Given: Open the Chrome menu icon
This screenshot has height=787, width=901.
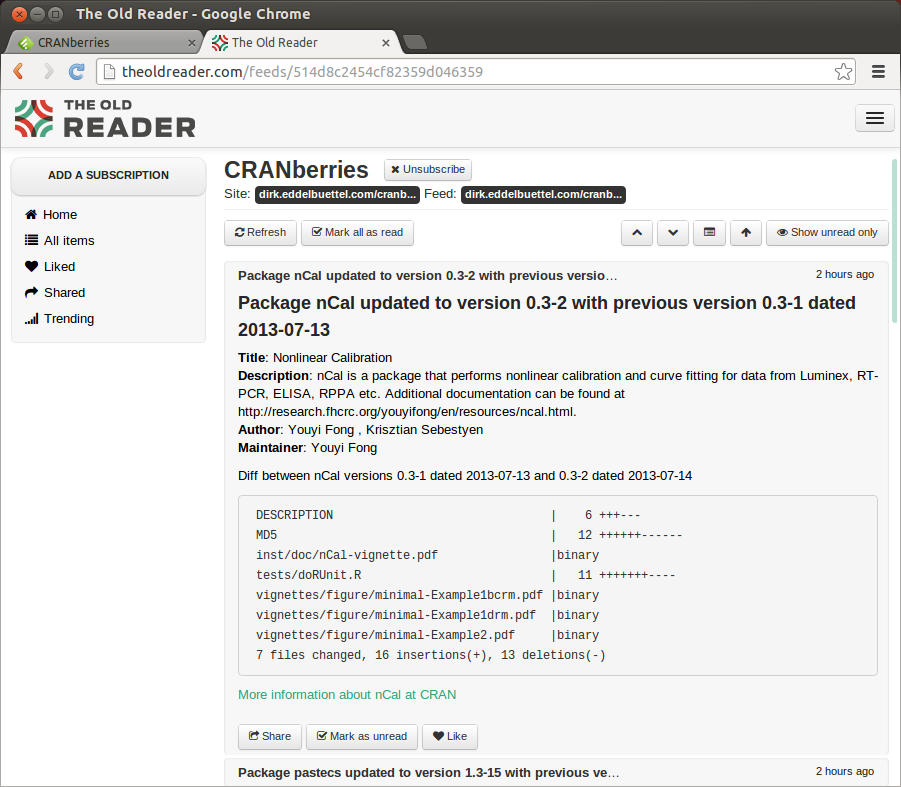Looking at the screenshot, I should [x=878, y=72].
